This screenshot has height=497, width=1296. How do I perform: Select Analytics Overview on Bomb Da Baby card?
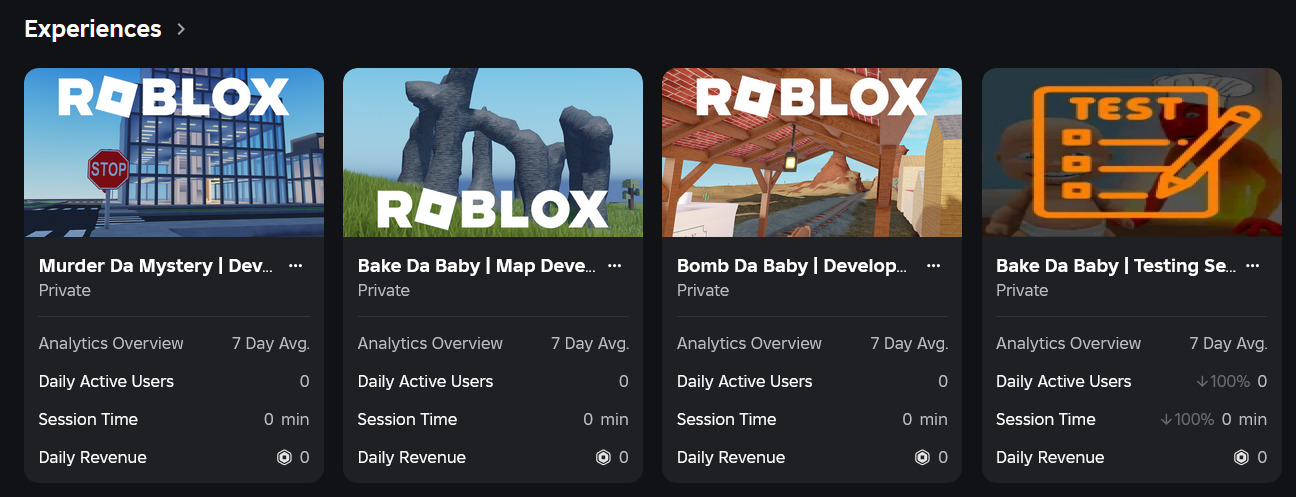click(x=749, y=343)
